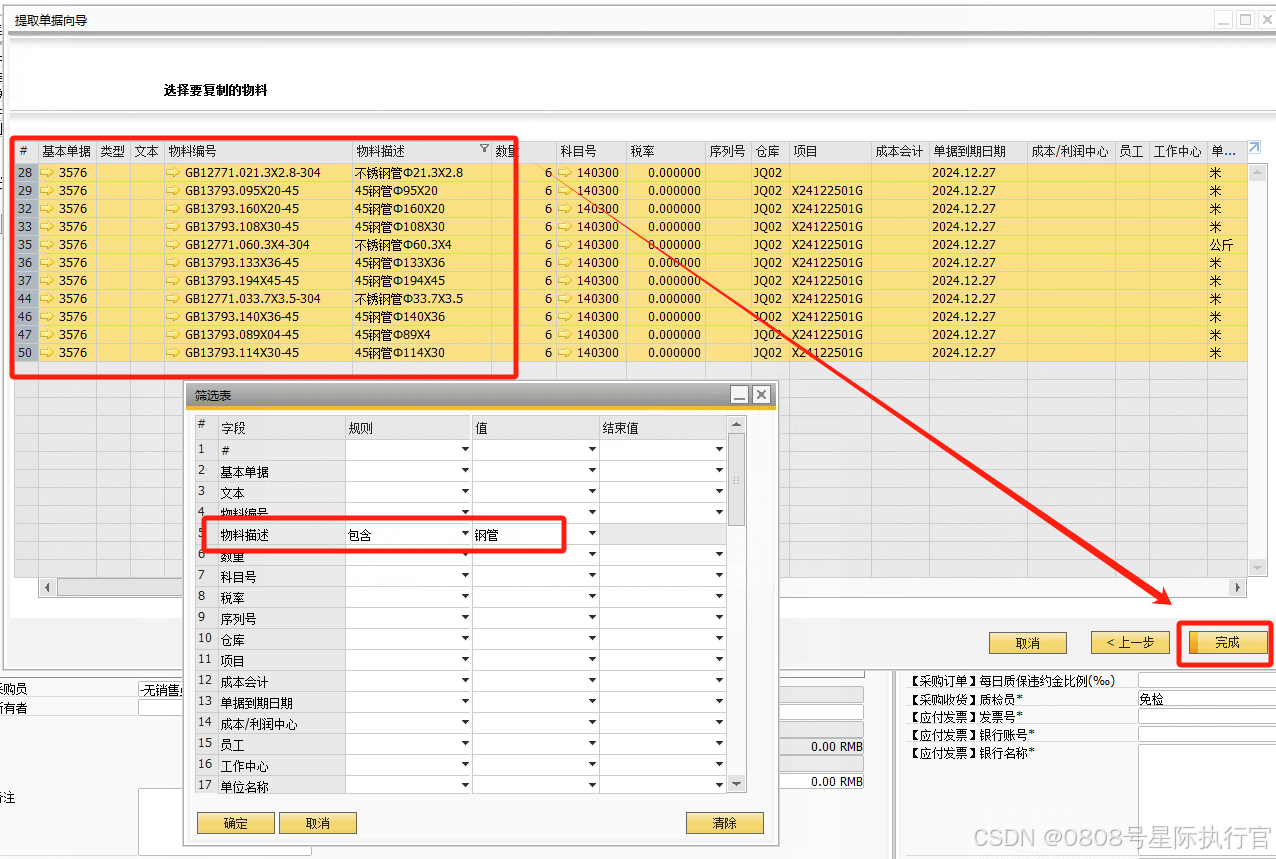
Task: Open 结束值 dropdown for 员工 row
Action: (x=719, y=744)
